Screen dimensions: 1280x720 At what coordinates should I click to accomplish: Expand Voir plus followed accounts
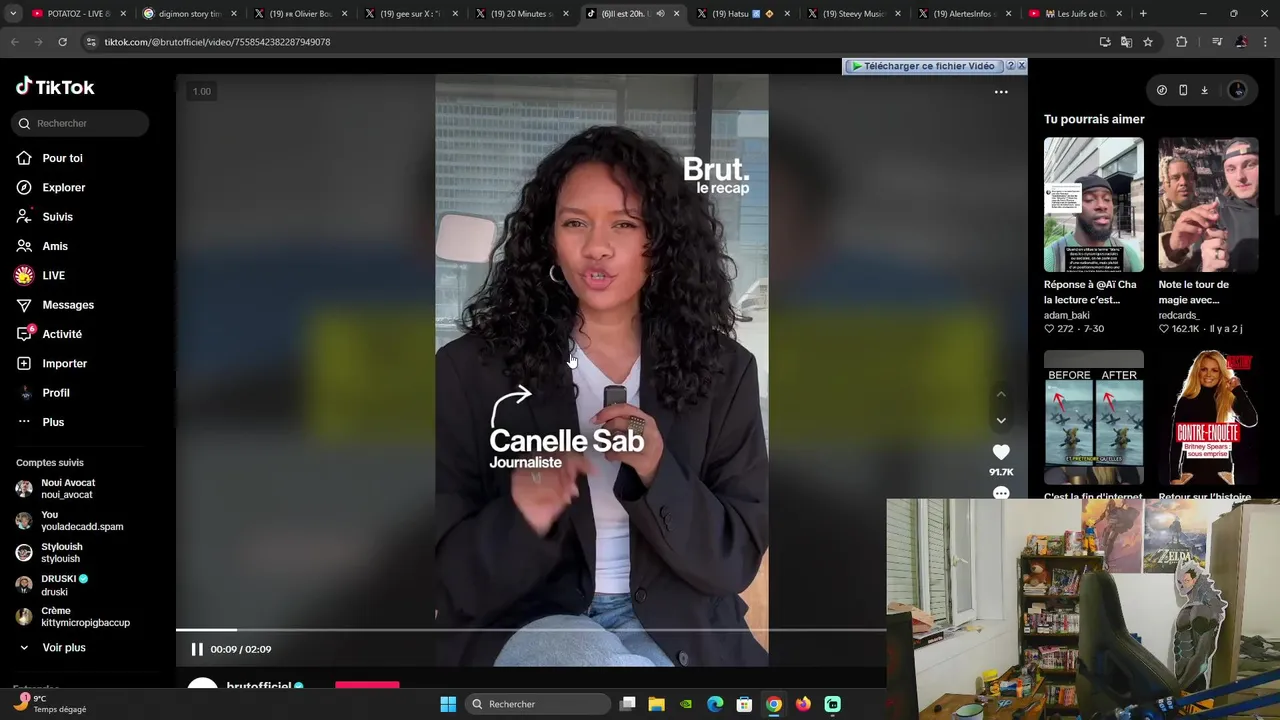pyautogui.click(x=63, y=648)
